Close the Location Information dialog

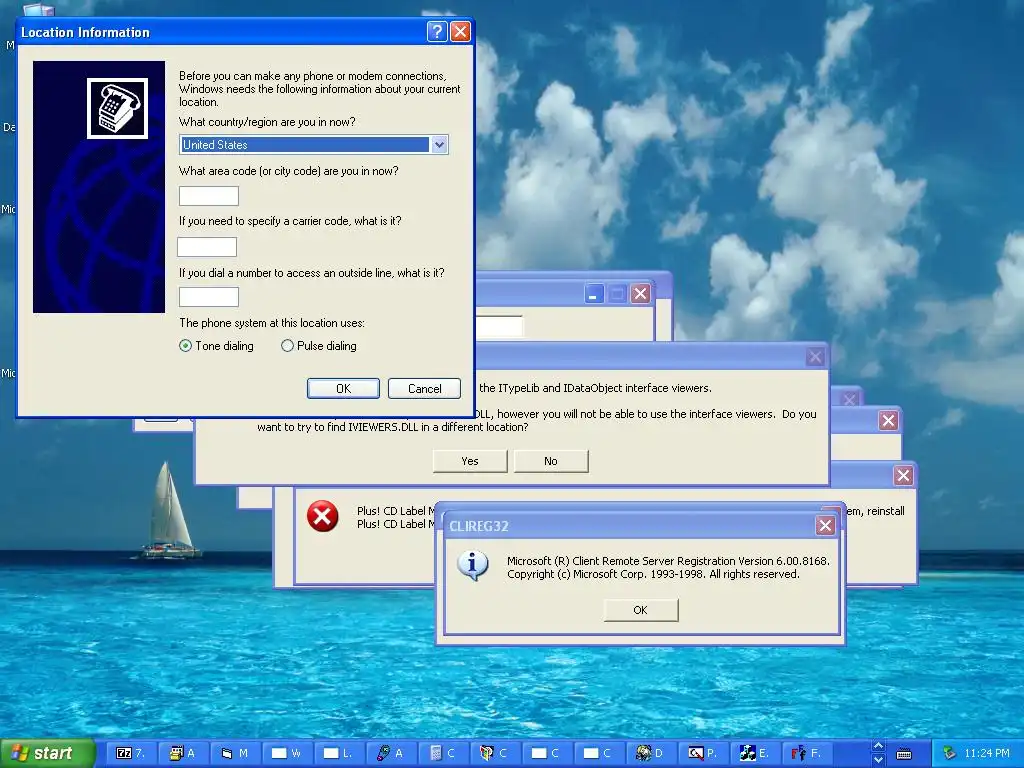pyautogui.click(x=460, y=31)
